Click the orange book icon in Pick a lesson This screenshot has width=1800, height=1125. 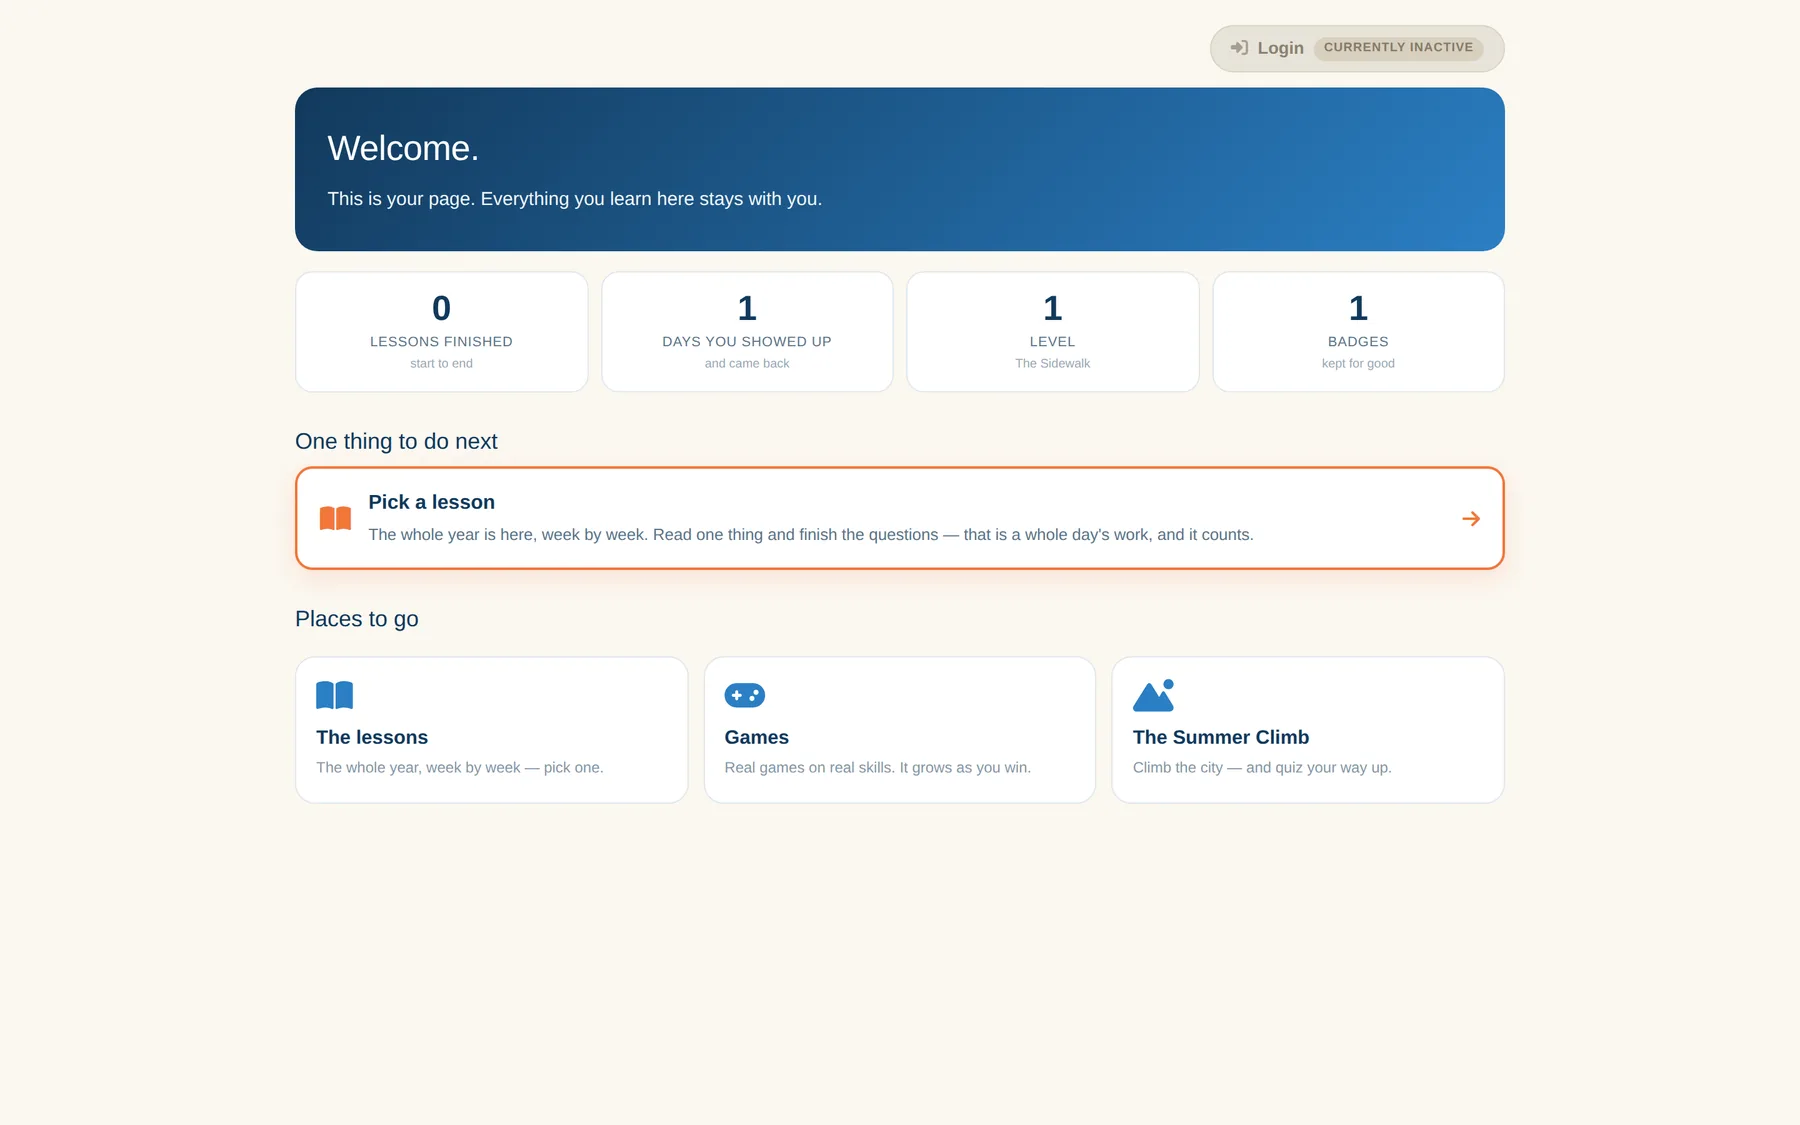click(335, 518)
